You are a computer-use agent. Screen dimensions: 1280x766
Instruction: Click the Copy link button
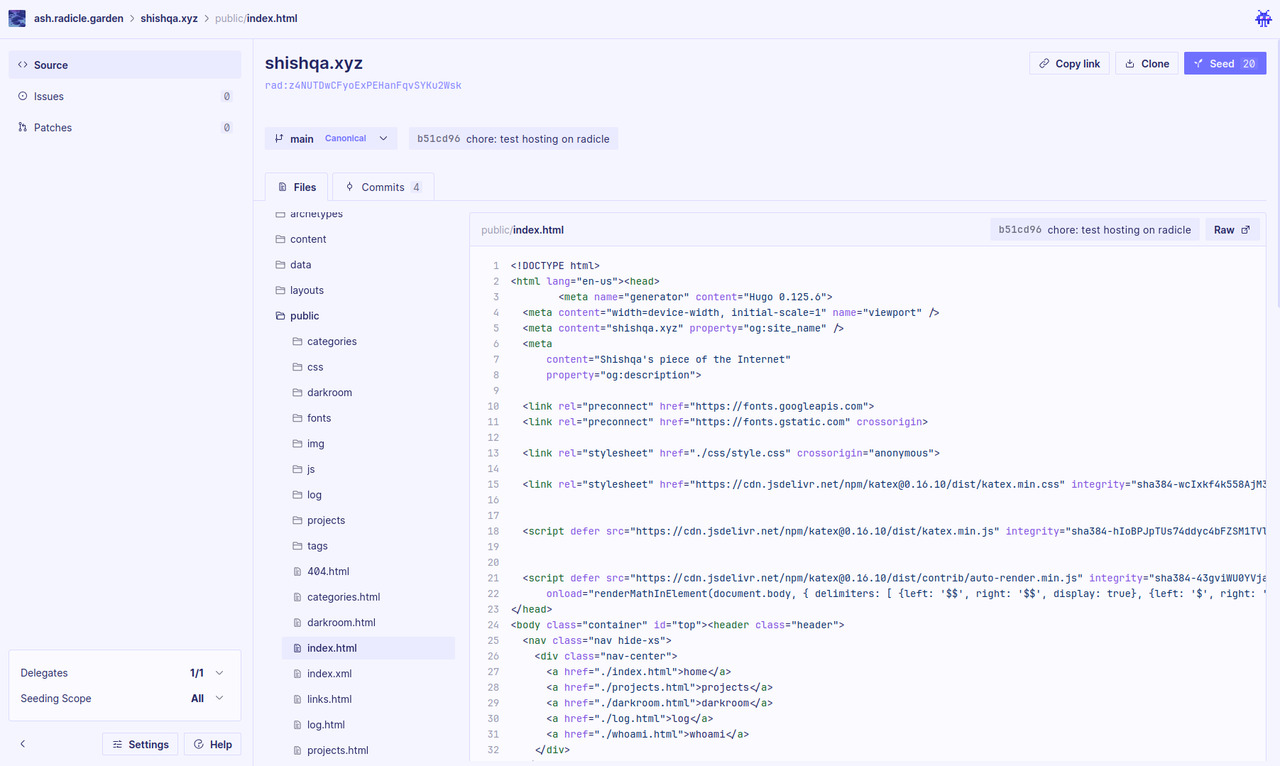point(1068,63)
